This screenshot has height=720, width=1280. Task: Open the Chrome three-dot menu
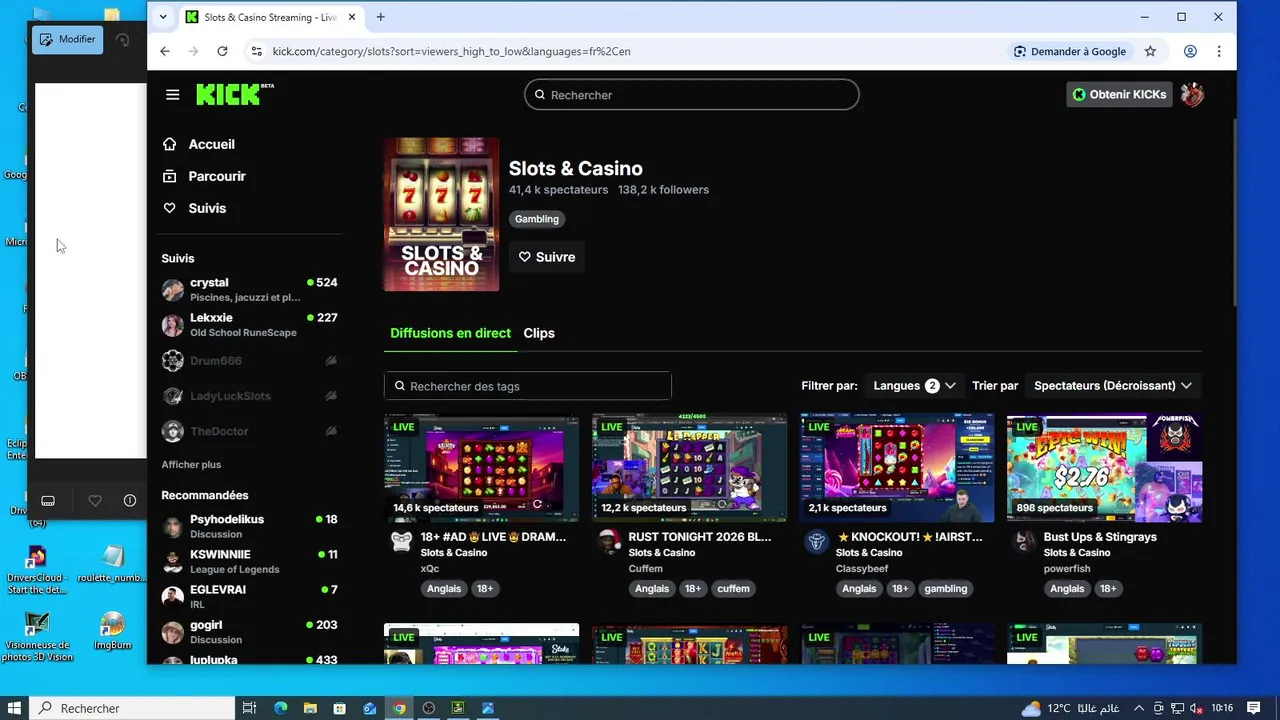tap(1219, 51)
